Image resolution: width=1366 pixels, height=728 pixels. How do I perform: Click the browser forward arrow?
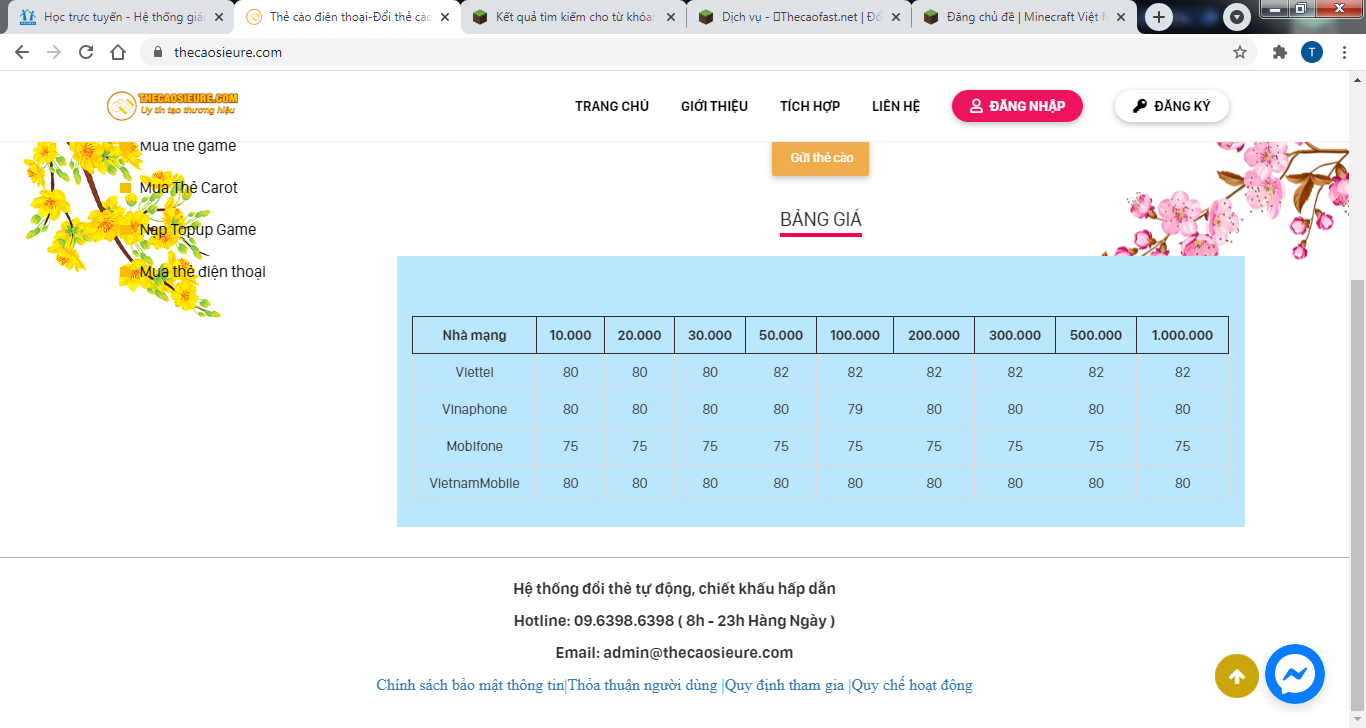click(x=54, y=52)
